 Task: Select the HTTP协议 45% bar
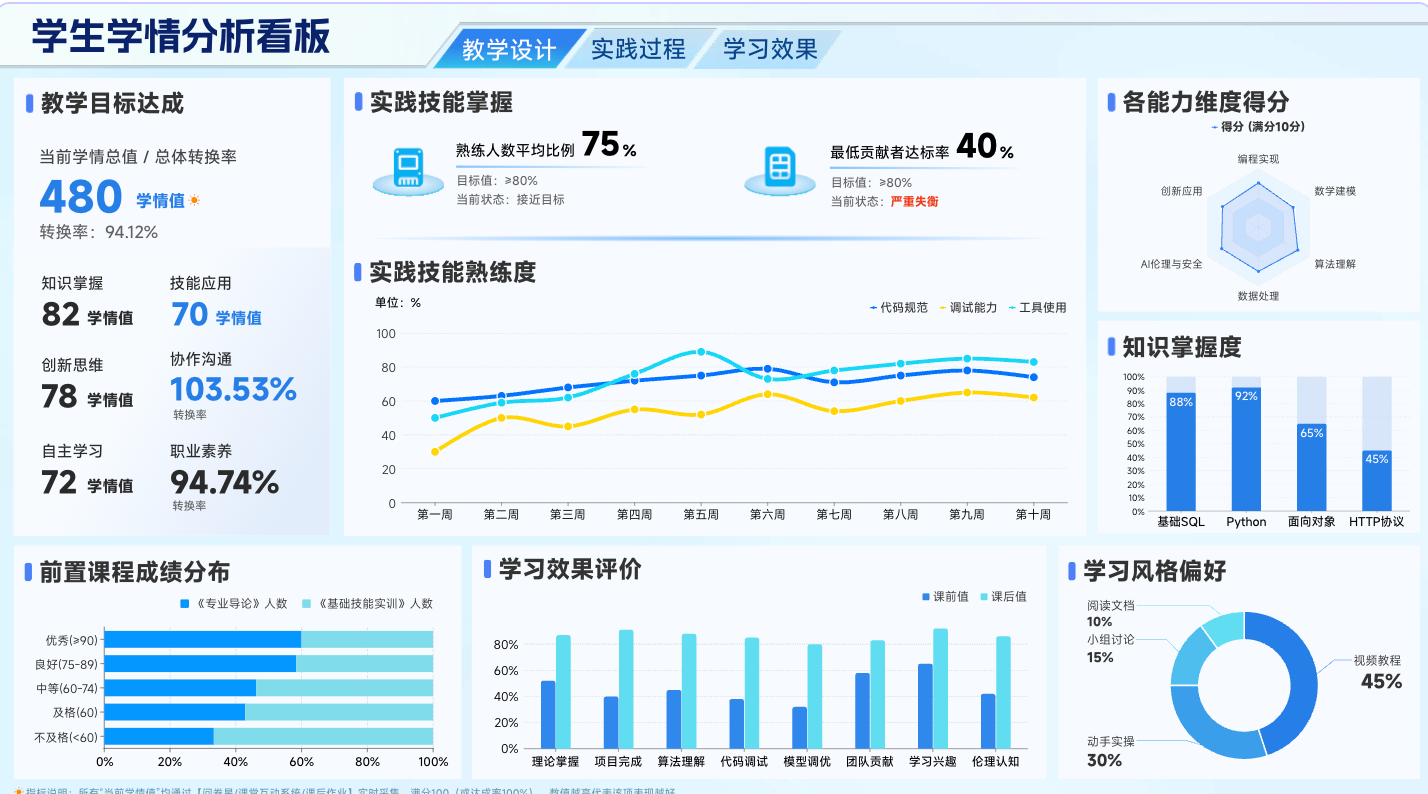[x=1377, y=481]
